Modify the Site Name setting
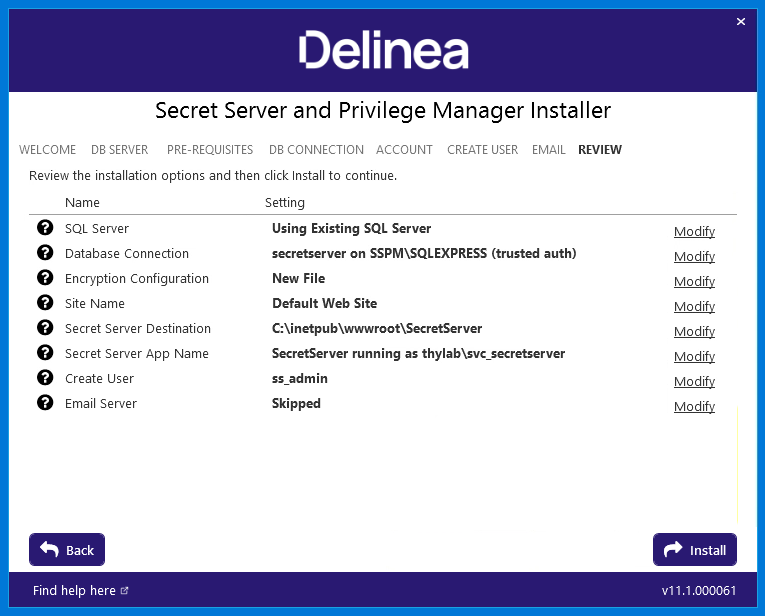 tap(694, 306)
